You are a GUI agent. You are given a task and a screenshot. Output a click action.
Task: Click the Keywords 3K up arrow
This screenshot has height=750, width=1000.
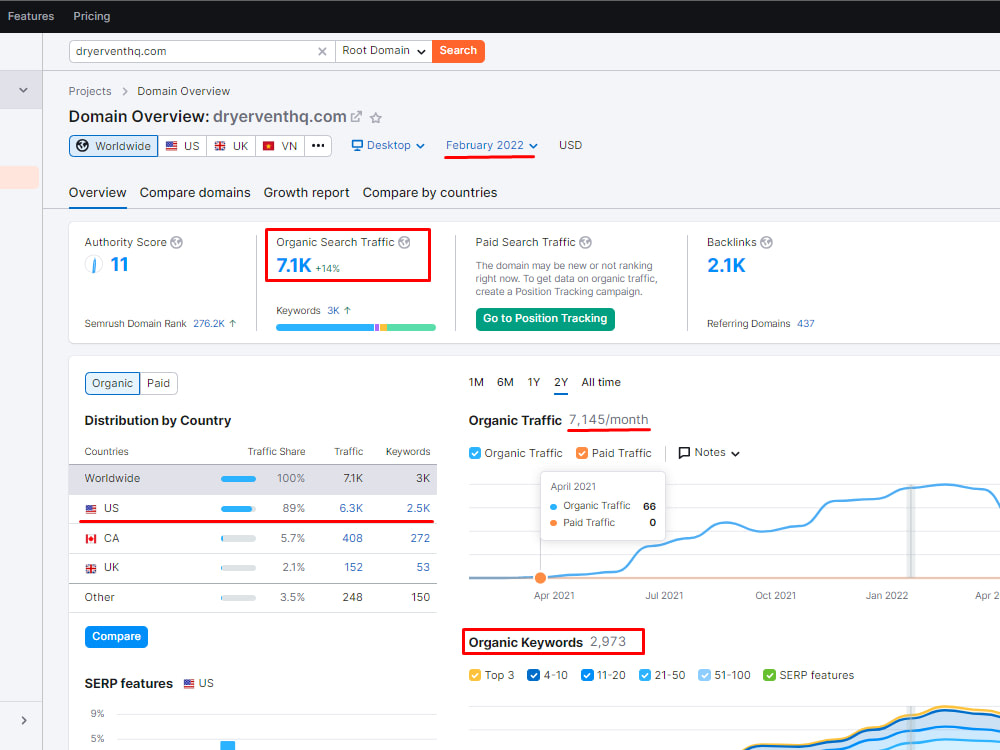348,311
